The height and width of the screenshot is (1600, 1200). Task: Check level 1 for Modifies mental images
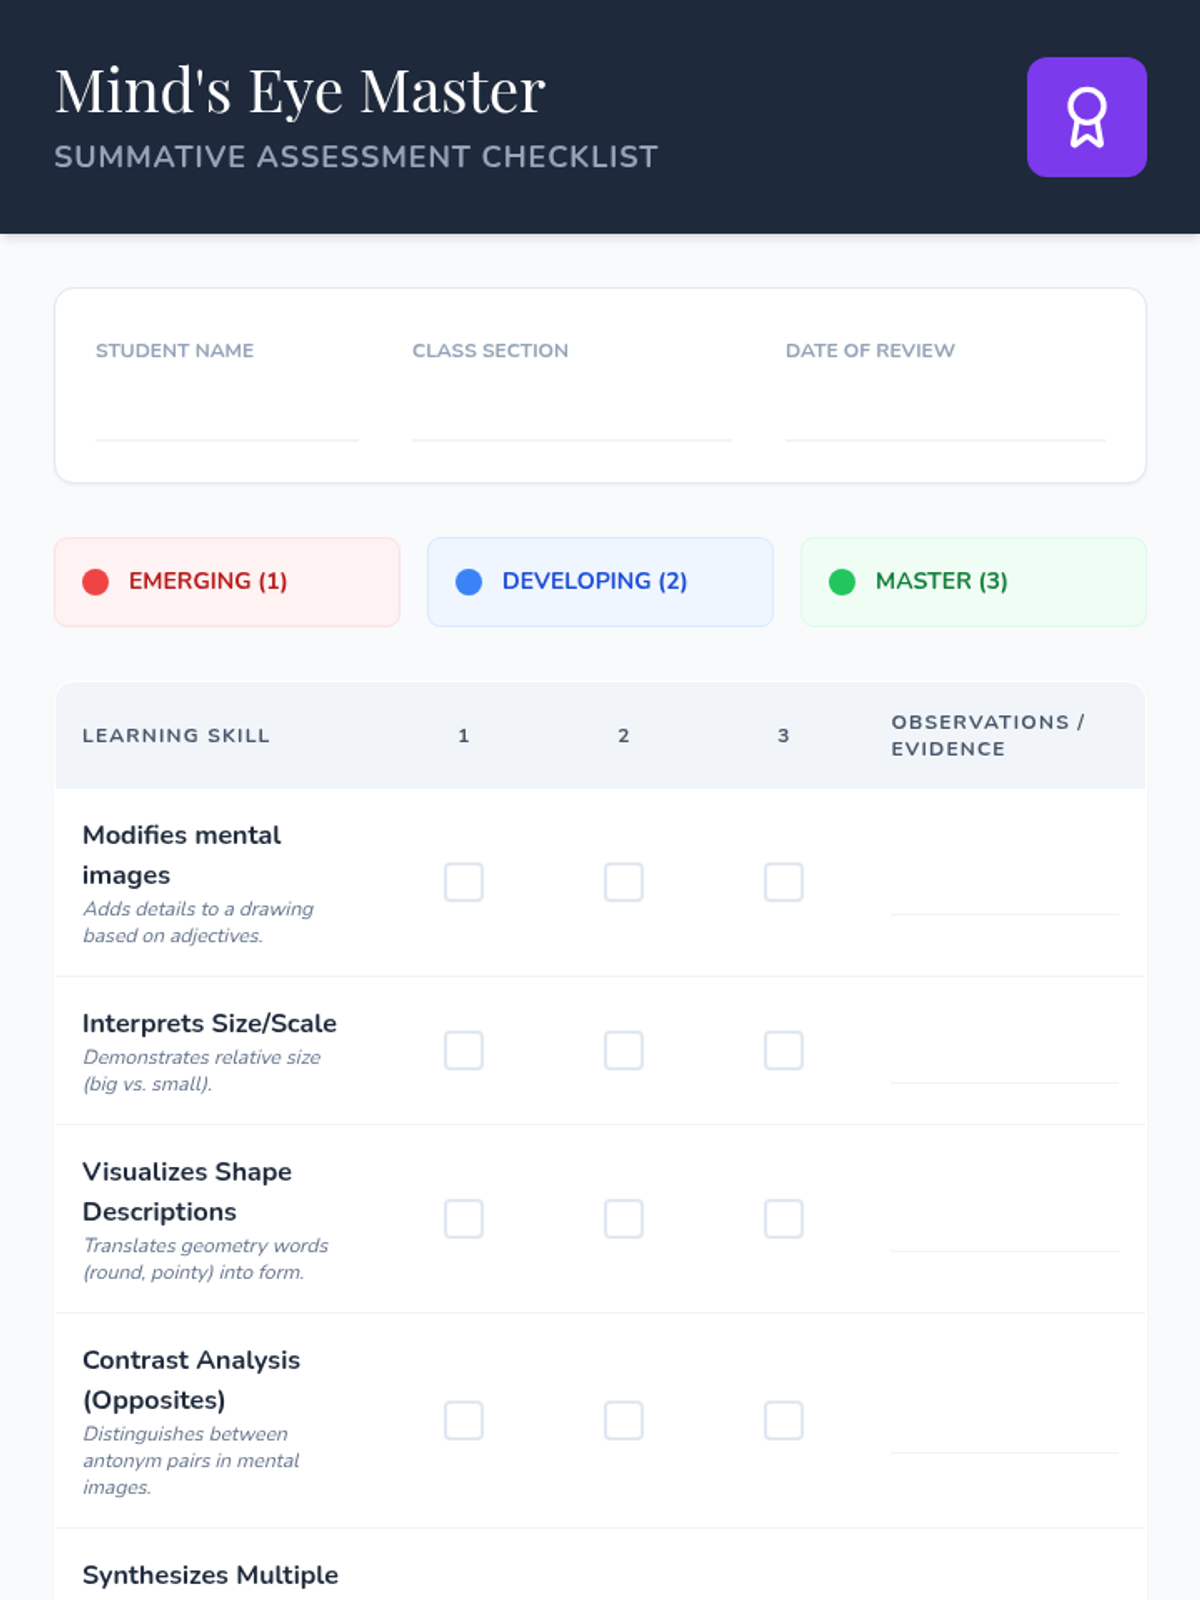tap(464, 882)
